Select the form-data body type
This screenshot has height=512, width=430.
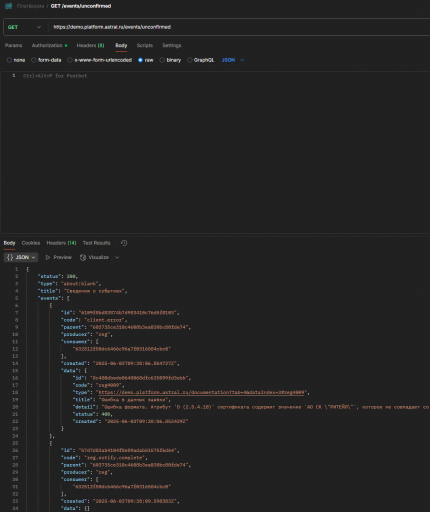tap(34, 60)
